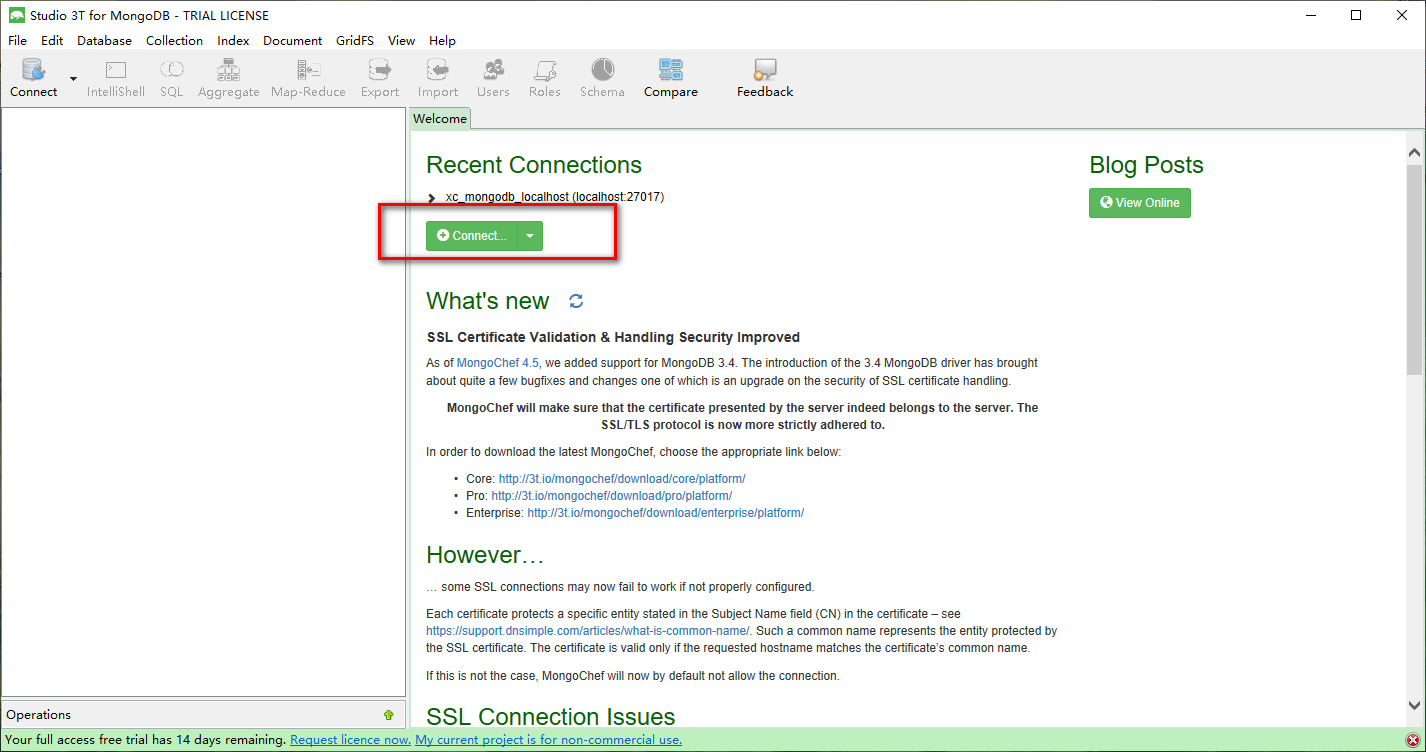The image size is (1426, 752).
Task: Open the Database menu
Action: [104, 41]
